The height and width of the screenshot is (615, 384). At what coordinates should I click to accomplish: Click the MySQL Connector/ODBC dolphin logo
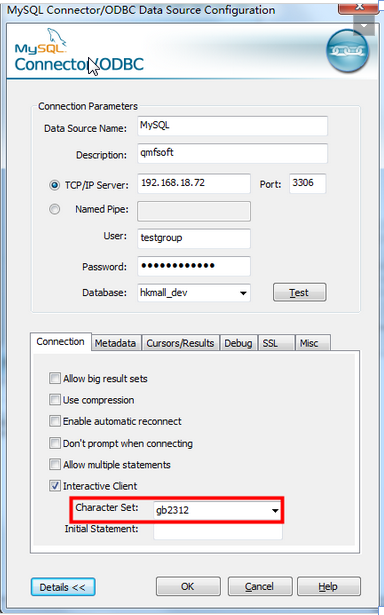[79, 50]
